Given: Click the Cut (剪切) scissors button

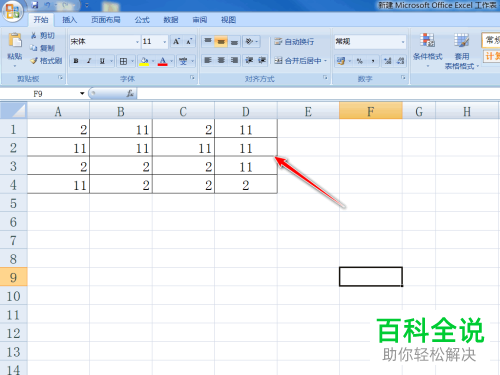Looking at the screenshot, I should click(42, 36).
